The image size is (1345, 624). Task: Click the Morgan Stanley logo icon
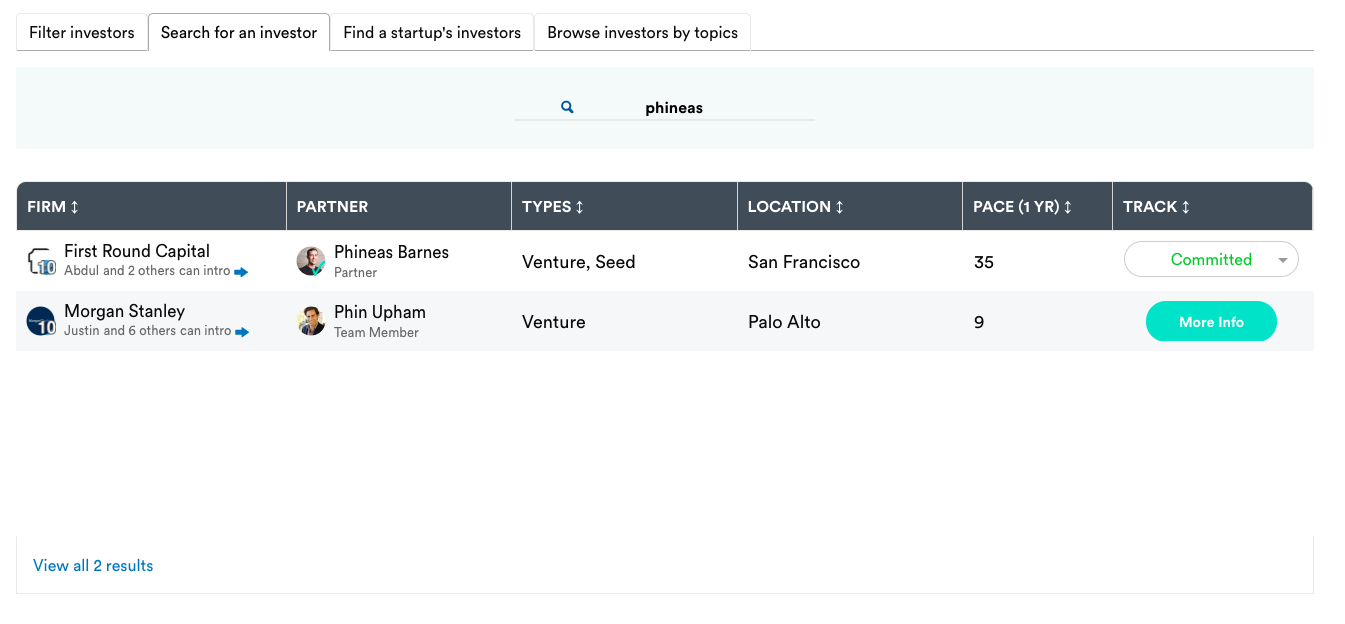pos(41,321)
